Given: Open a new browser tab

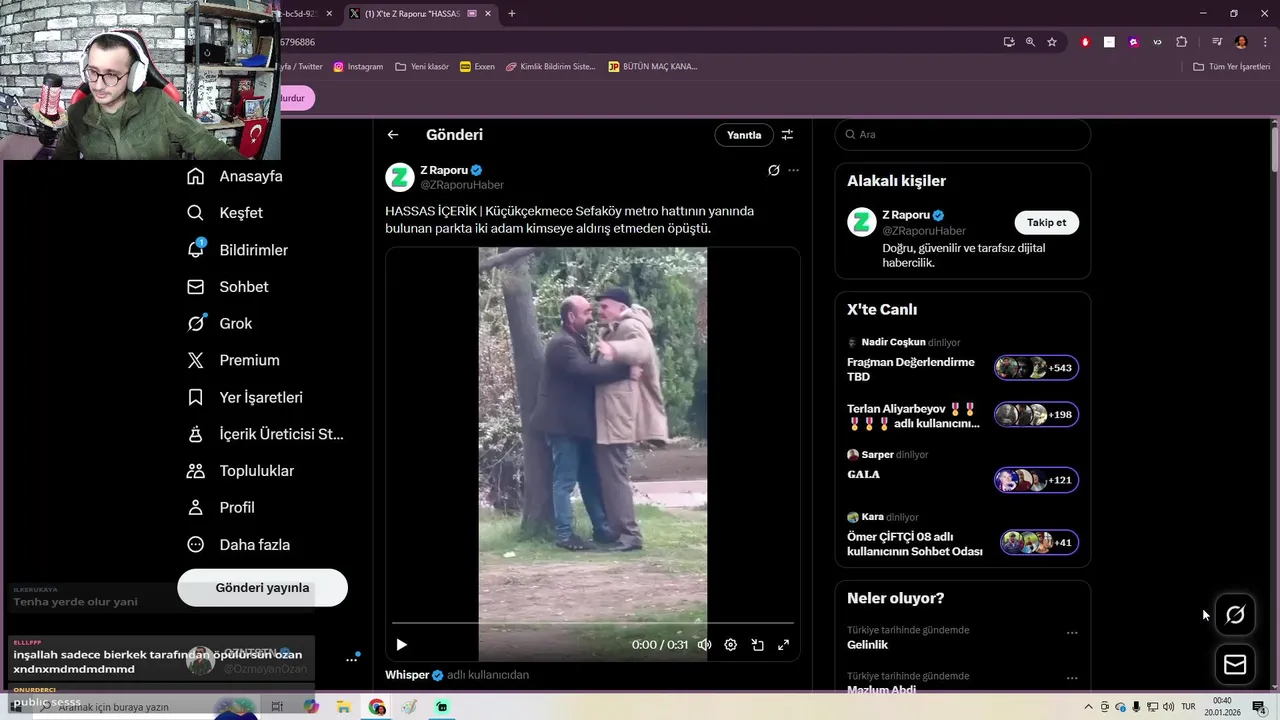Looking at the screenshot, I should 511,14.
